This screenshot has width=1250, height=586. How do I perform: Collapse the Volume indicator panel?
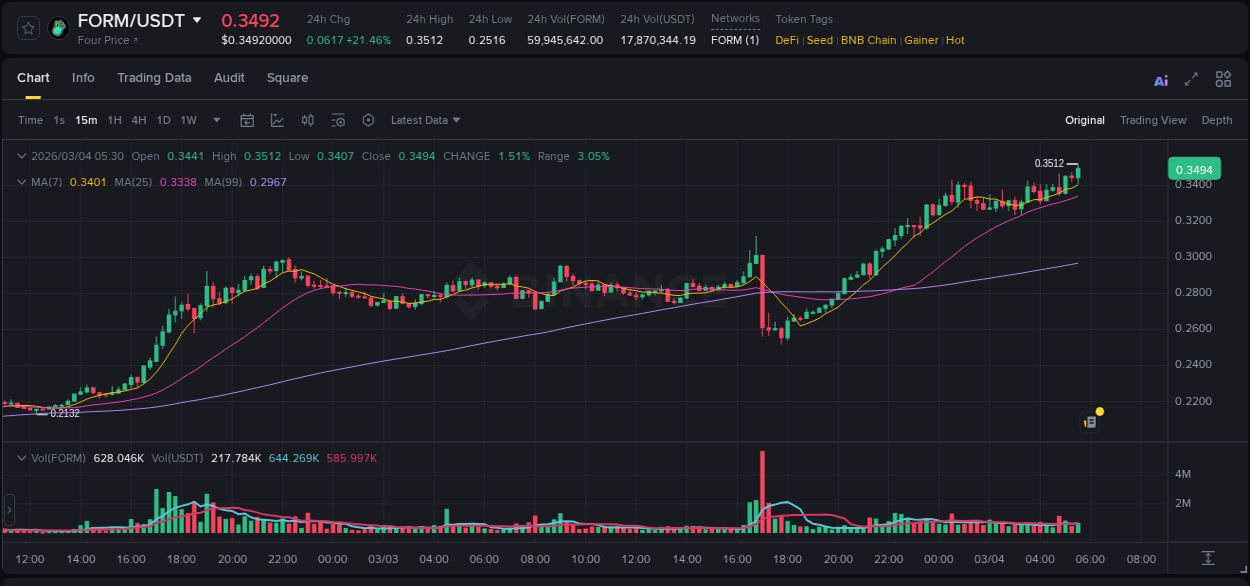22,457
